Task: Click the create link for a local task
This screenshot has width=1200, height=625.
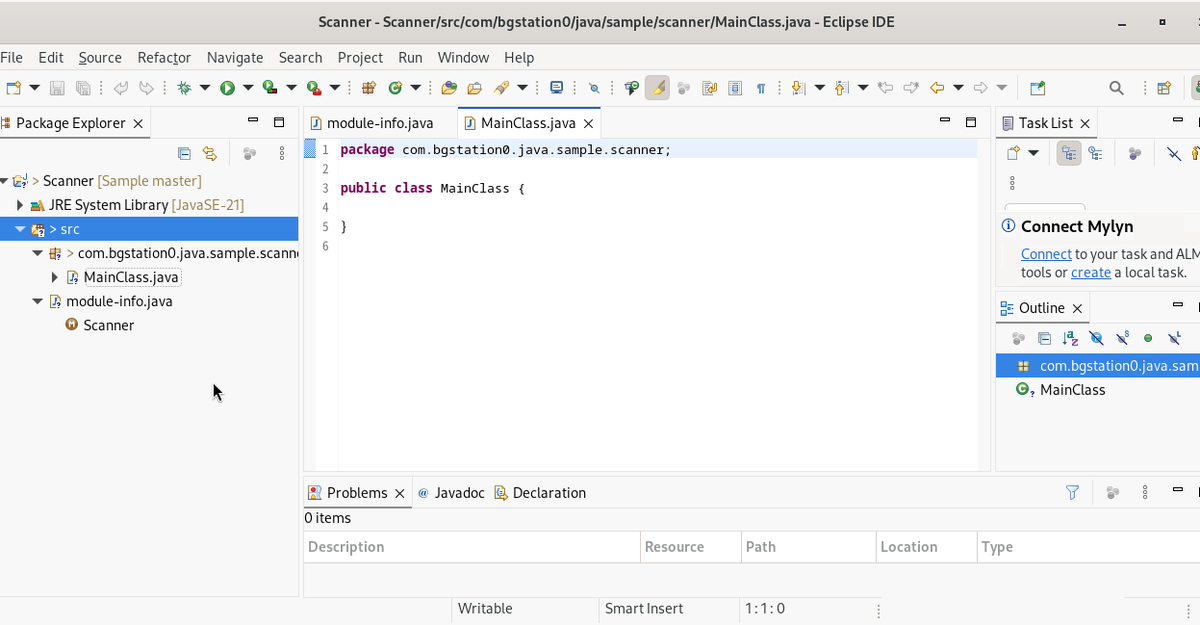Action: pyautogui.click(x=1090, y=272)
